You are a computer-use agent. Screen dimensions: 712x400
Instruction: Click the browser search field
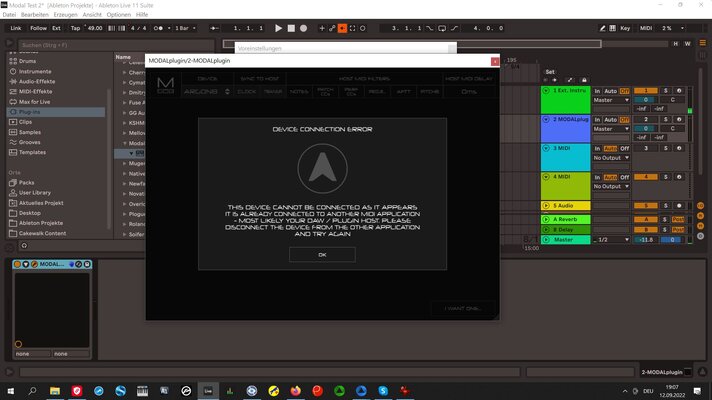pyautogui.click(x=116, y=45)
